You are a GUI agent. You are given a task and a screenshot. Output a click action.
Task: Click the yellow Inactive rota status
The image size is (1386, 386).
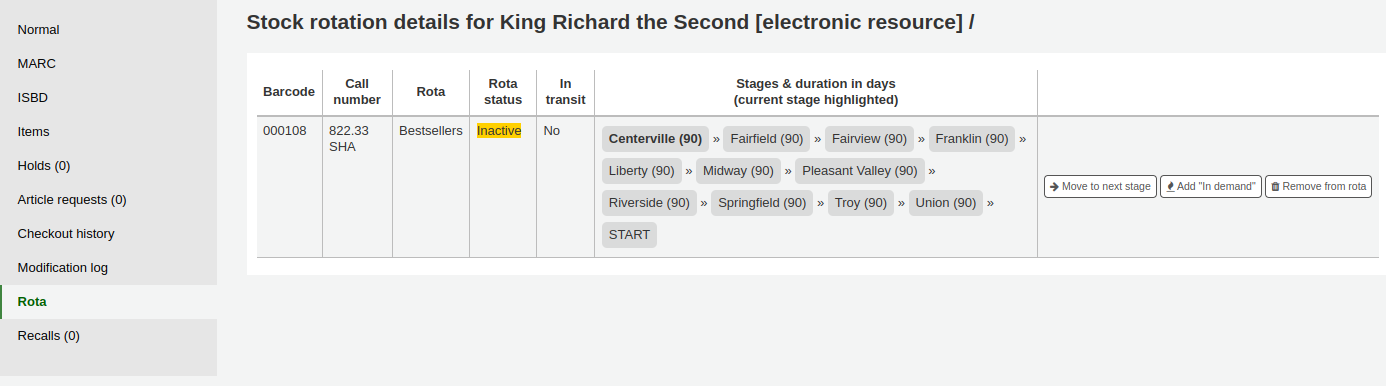coord(499,131)
